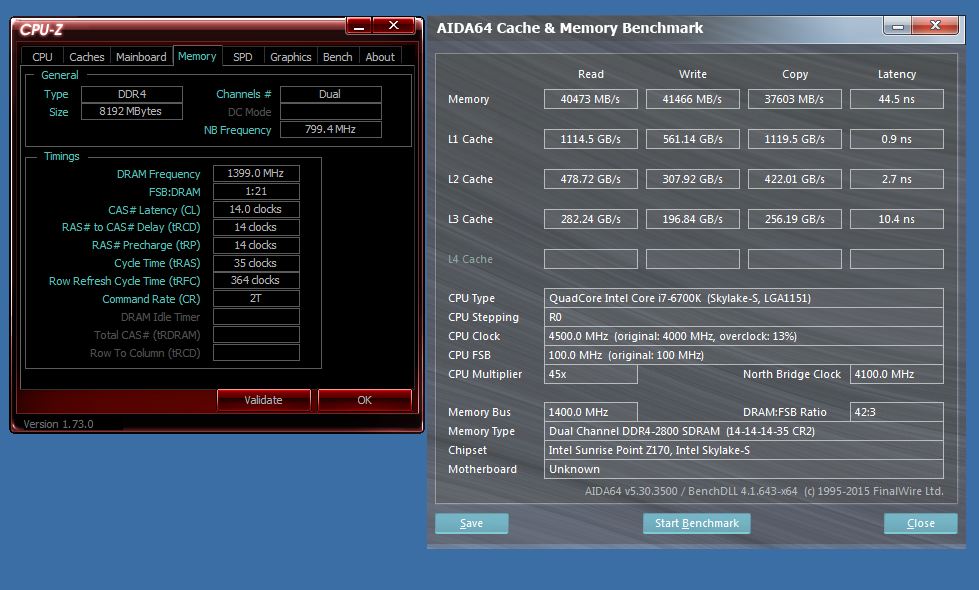This screenshot has height=590, width=979.
Task: Click the memory Type value DDR4 in CPU-Z
Action: tap(132, 94)
